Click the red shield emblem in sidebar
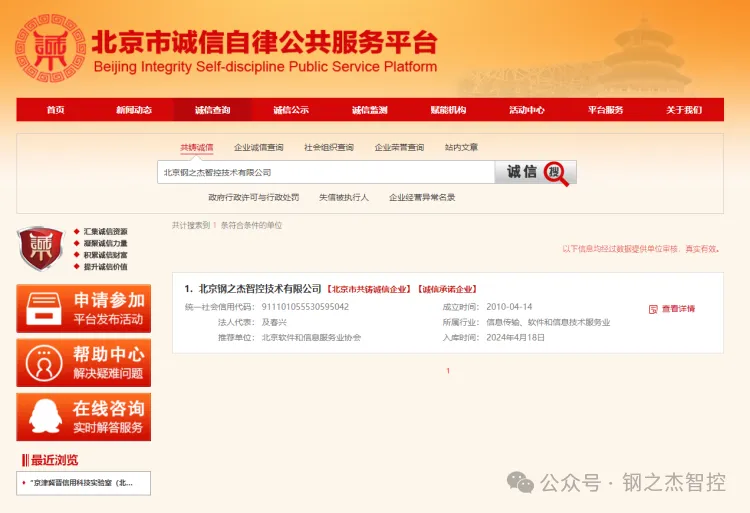The width and height of the screenshot is (750, 513). pyautogui.click(x=40, y=248)
